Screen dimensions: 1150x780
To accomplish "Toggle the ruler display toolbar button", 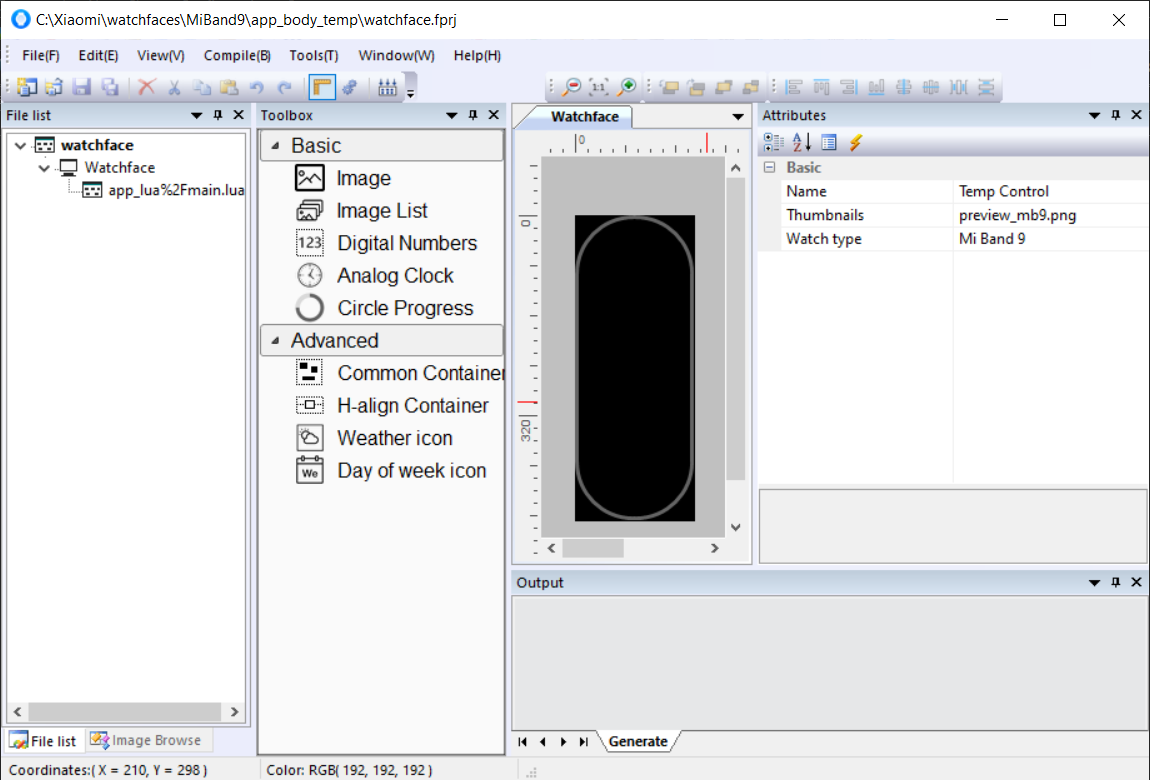I will [321, 87].
